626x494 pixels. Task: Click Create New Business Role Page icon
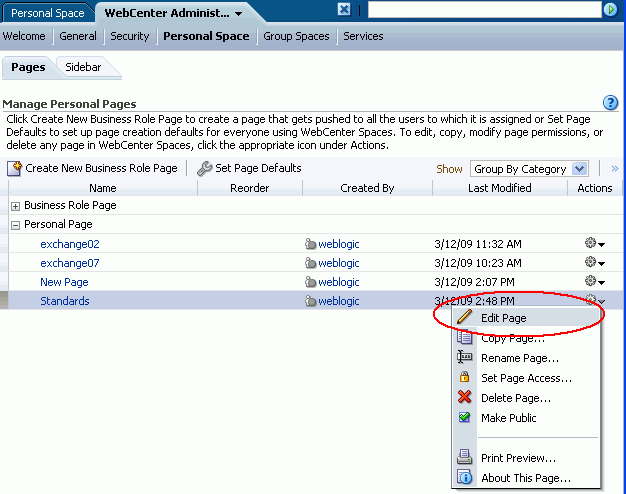14,169
